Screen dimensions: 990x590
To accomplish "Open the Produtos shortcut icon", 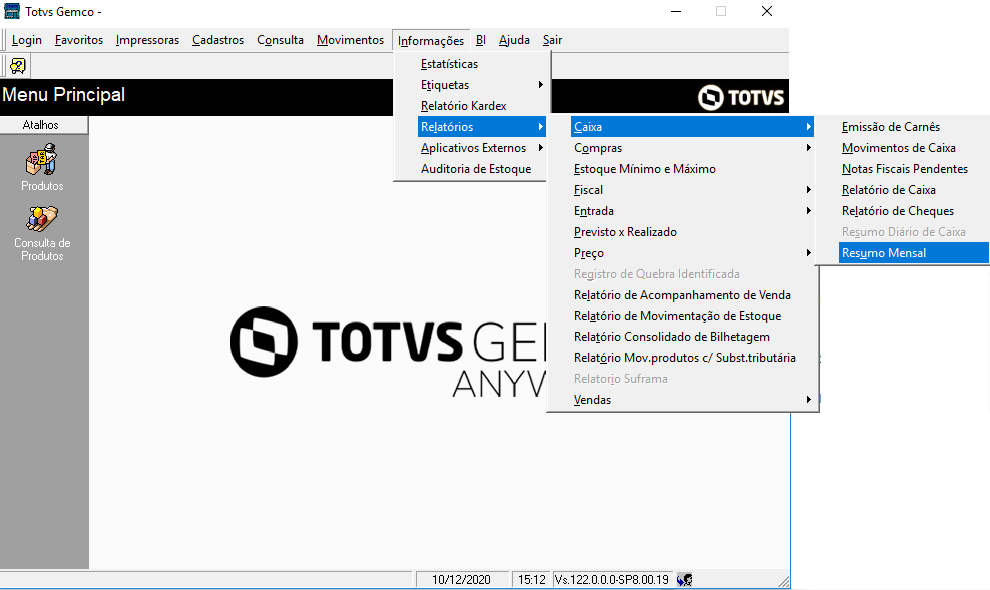I will 42,160.
